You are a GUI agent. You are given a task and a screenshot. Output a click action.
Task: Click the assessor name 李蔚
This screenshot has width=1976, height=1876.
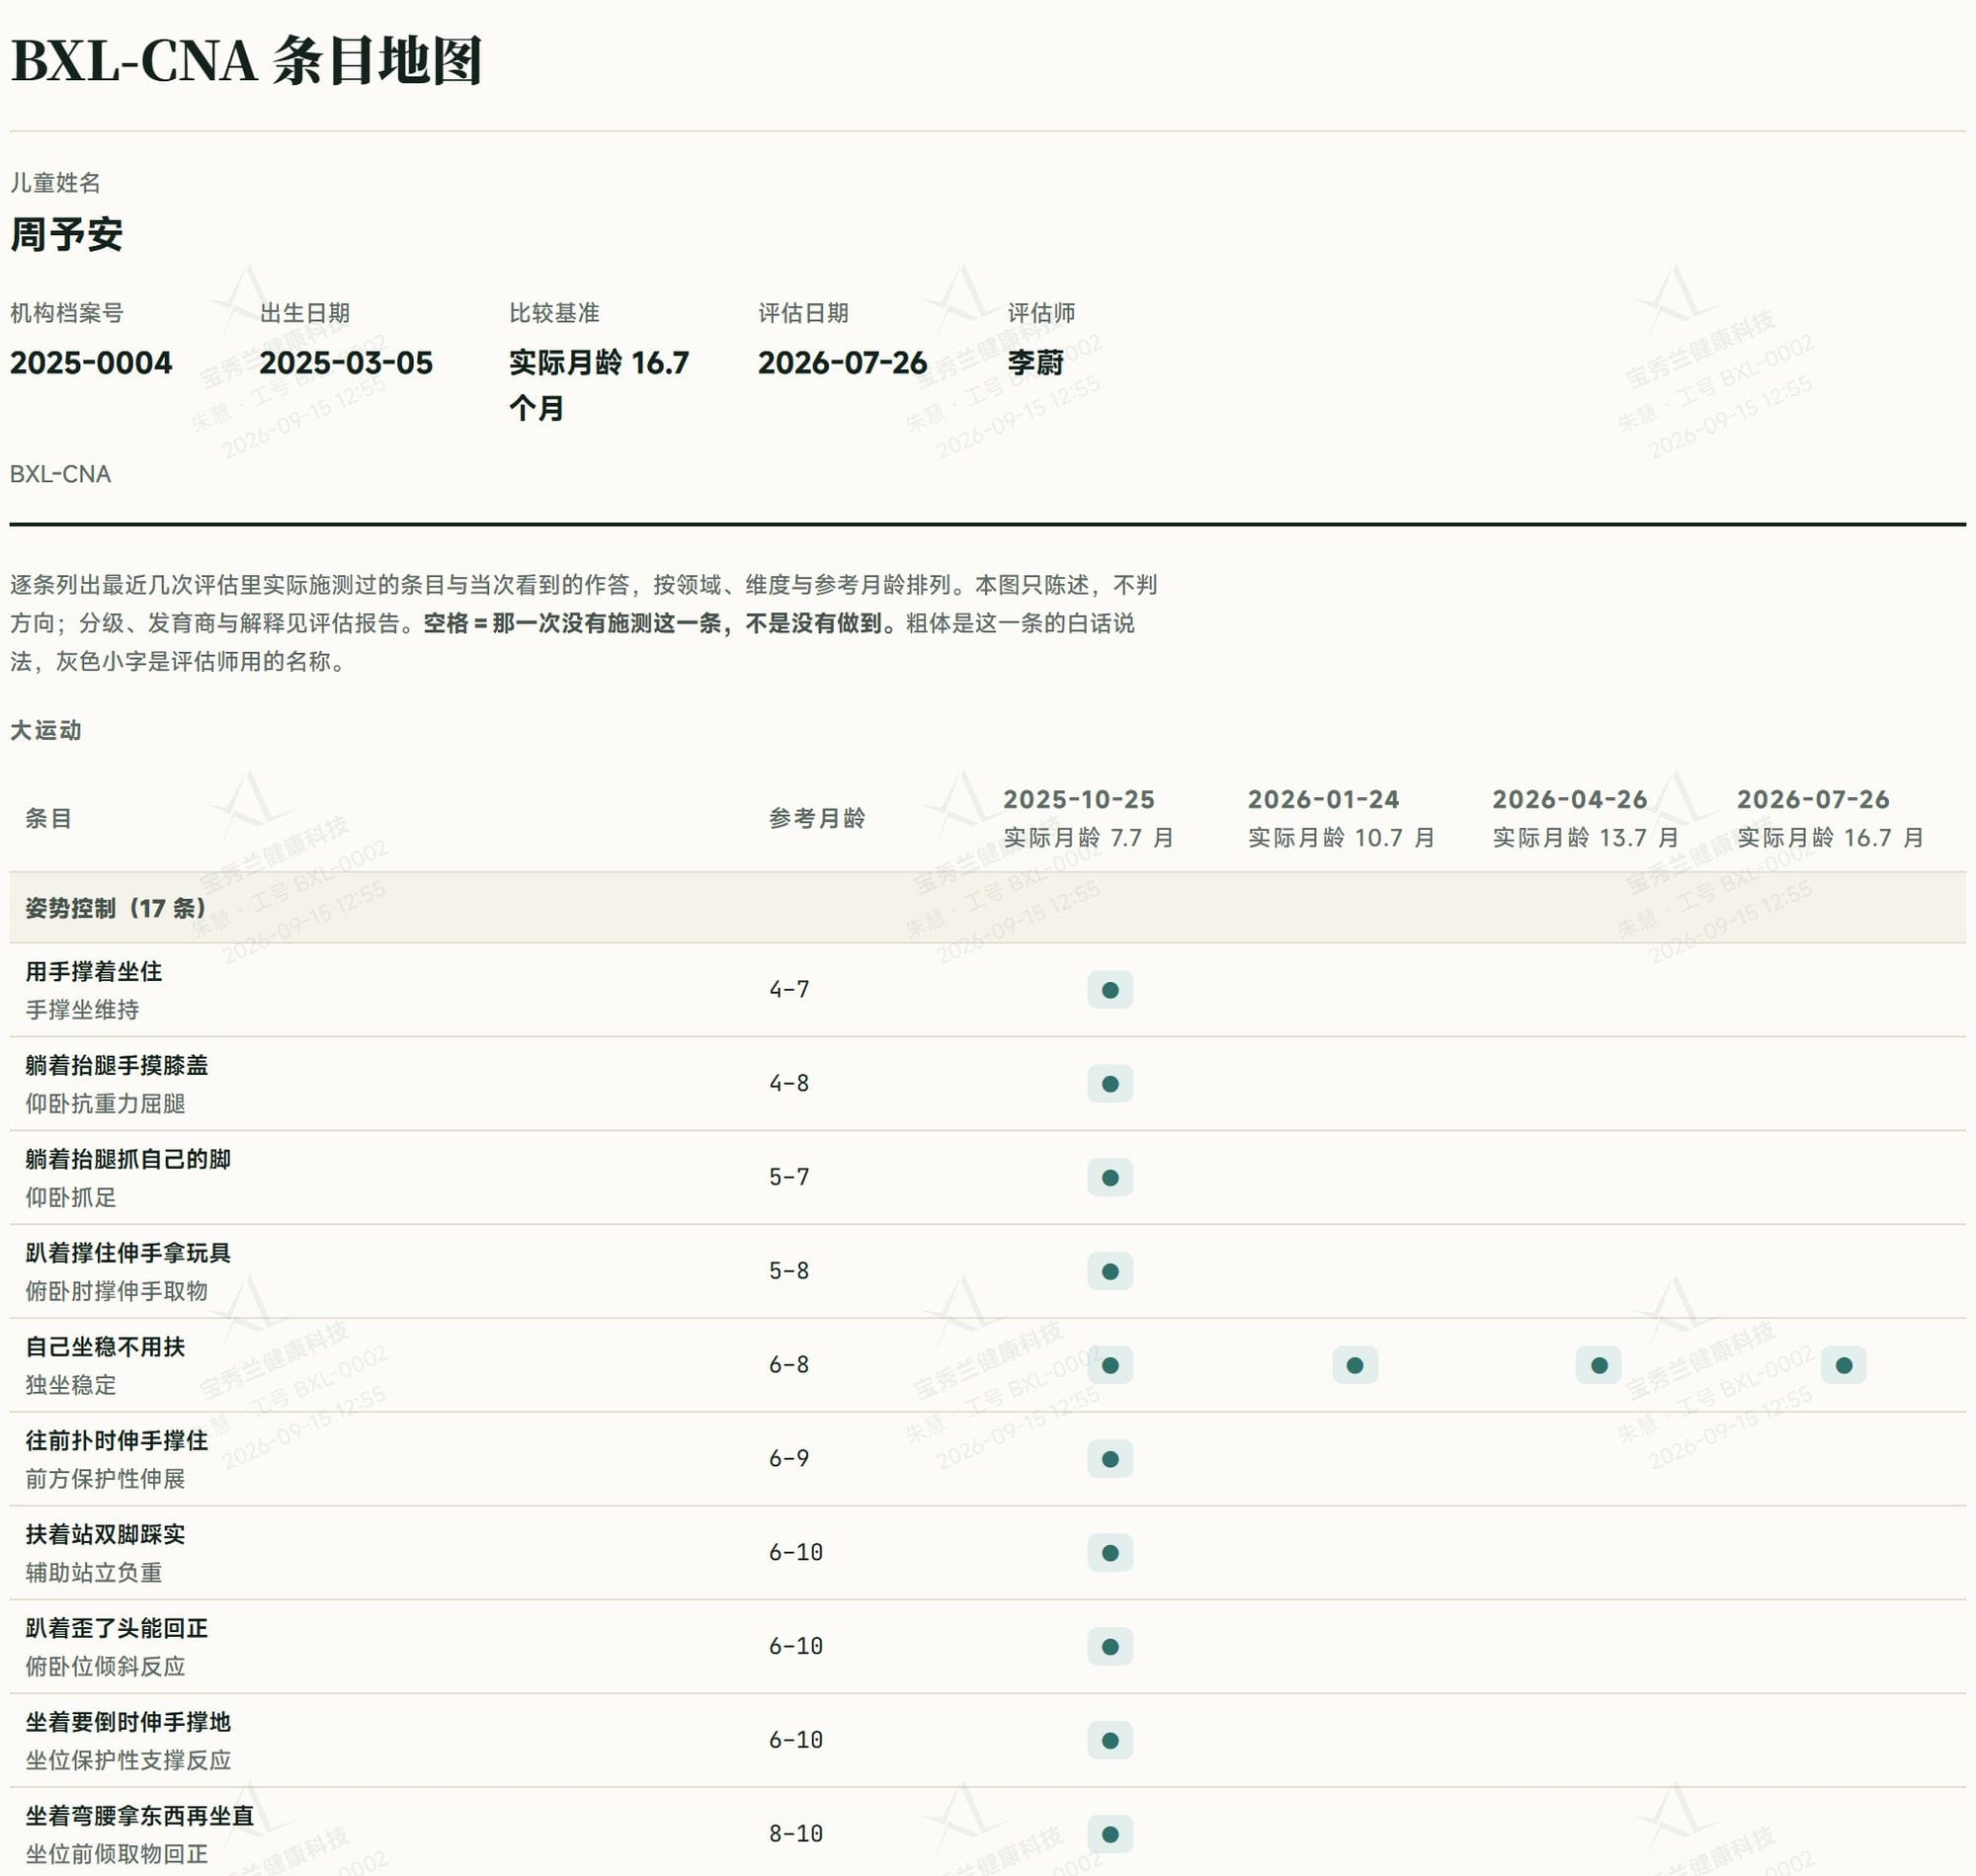pos(1035,362)
